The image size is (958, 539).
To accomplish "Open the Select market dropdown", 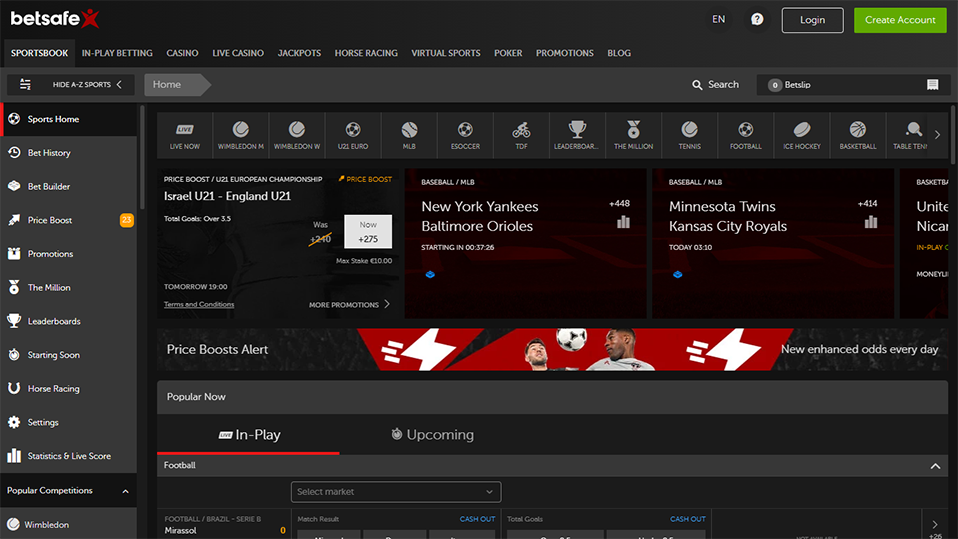I will point(396,492).
